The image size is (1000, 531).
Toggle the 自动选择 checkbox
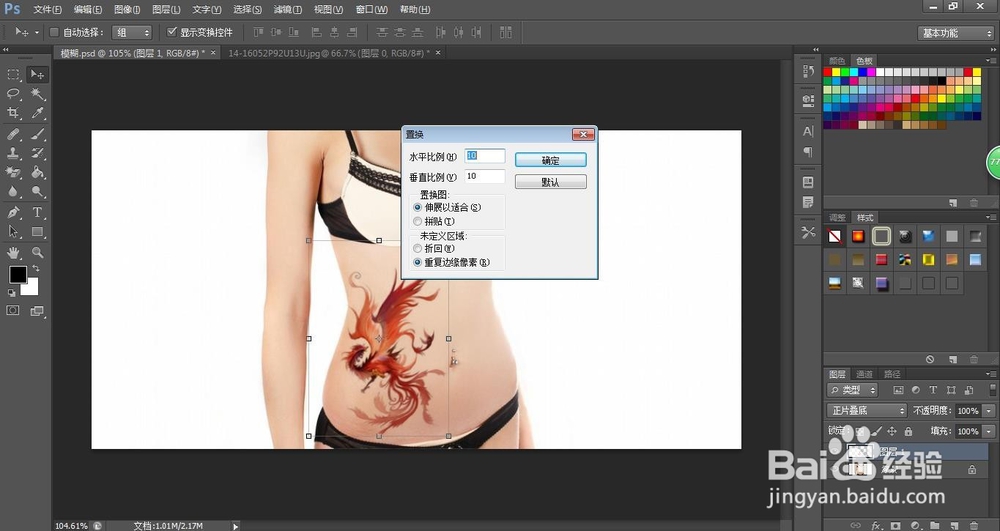point(54,32)
